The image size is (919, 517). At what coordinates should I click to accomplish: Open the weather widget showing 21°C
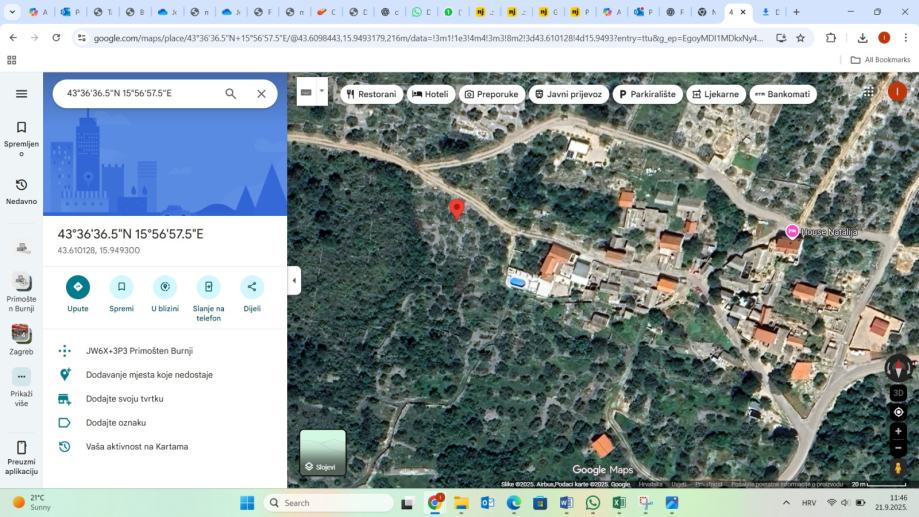(x=32, y=503)
